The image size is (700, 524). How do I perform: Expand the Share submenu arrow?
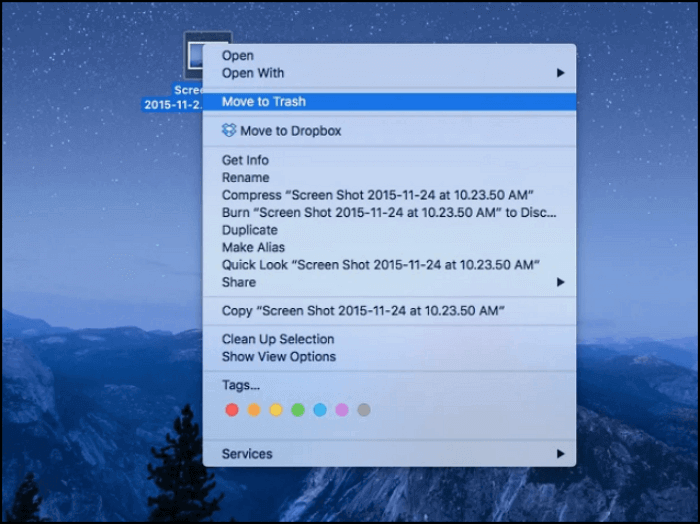pos(561,282)
